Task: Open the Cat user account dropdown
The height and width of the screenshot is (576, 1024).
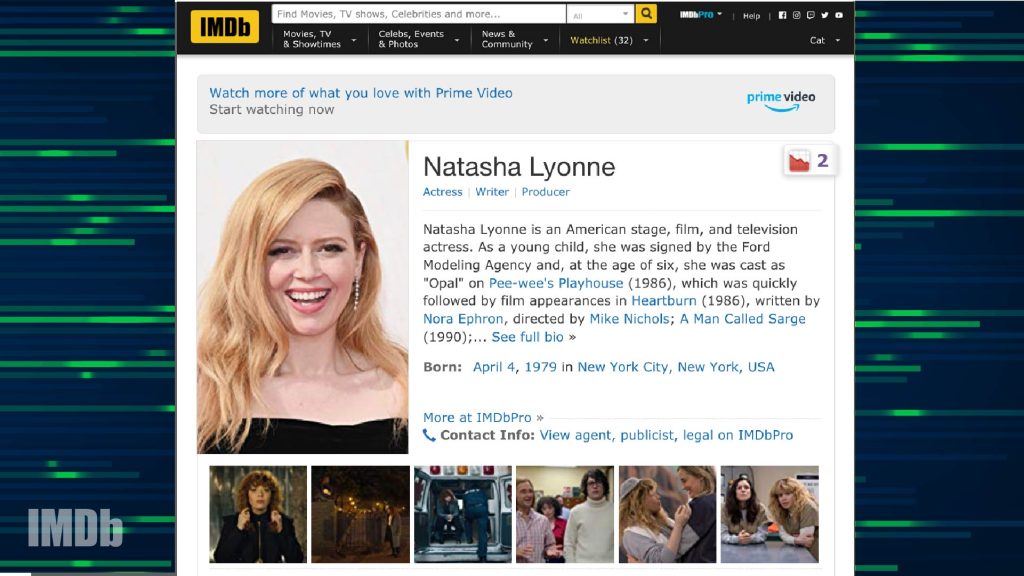Action: [x=825, y=40]
